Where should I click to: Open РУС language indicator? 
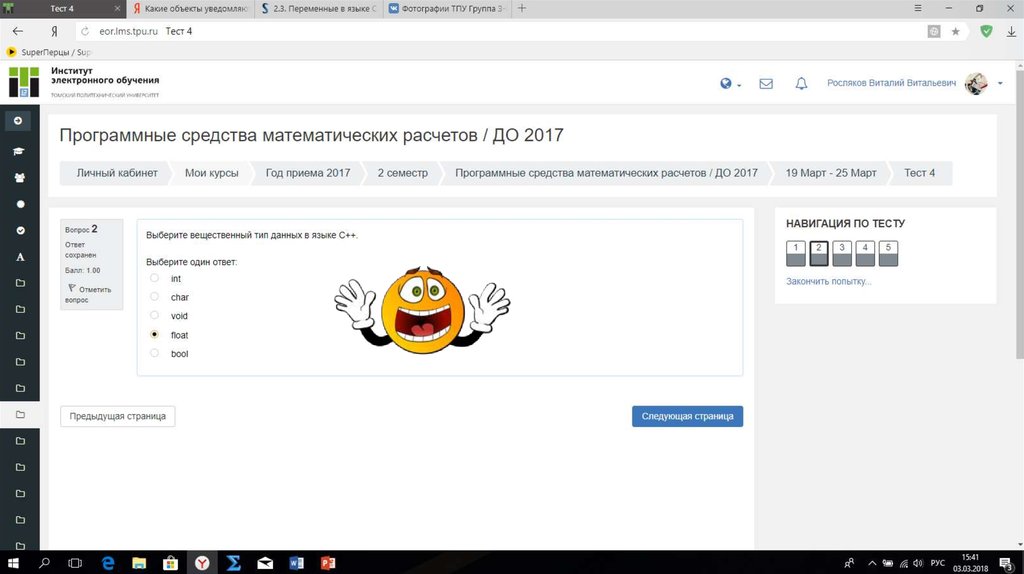pos(937,563)
